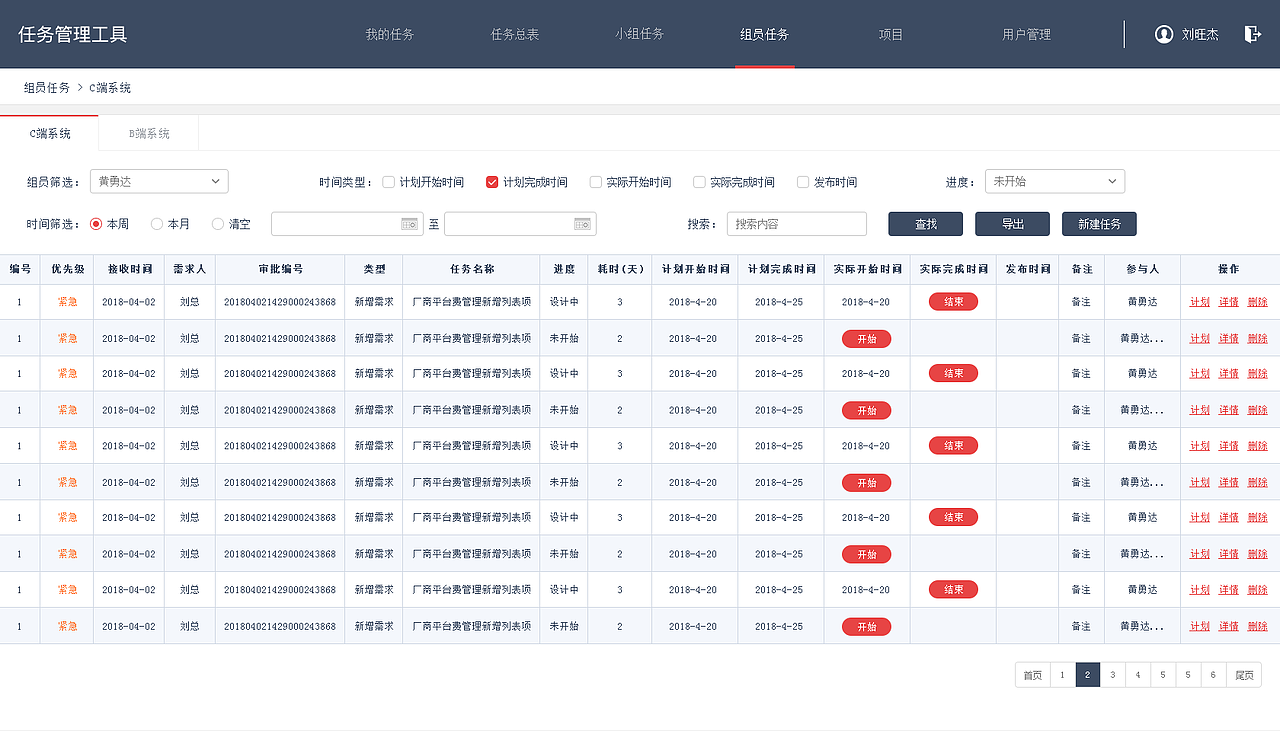Go to page 4 in pagination
This screenshot has height=731, width=1280.
point(1137,674)
